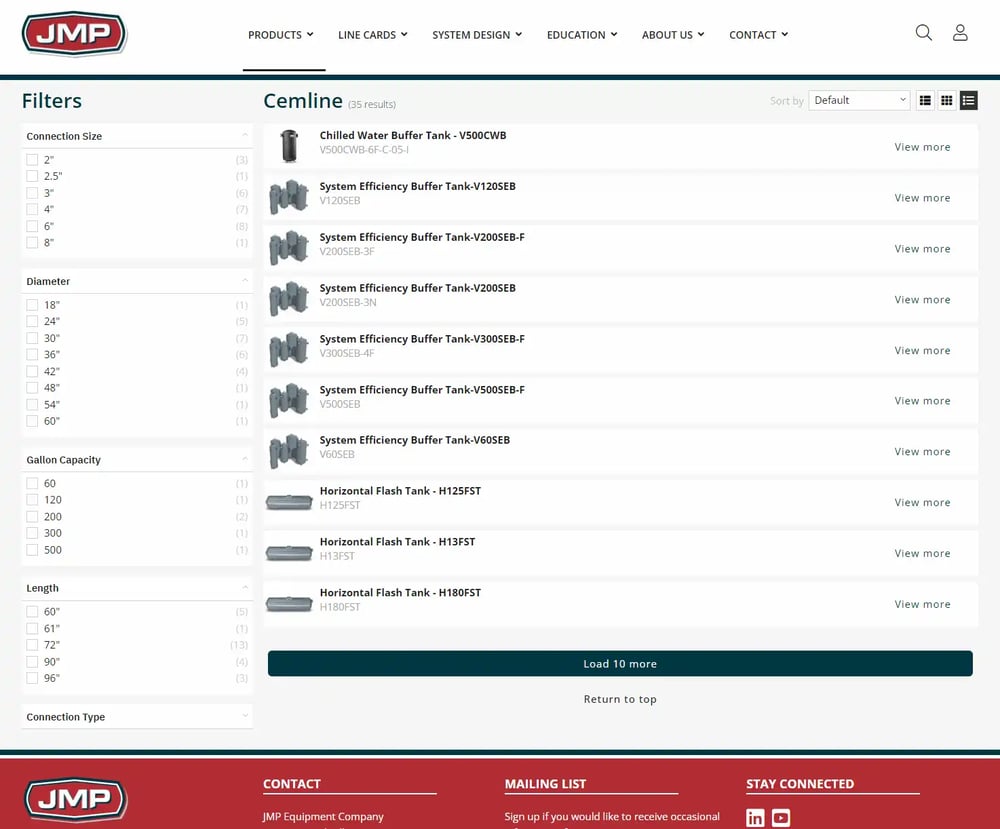Expand the Connection Type filter section

coord(137,717)
